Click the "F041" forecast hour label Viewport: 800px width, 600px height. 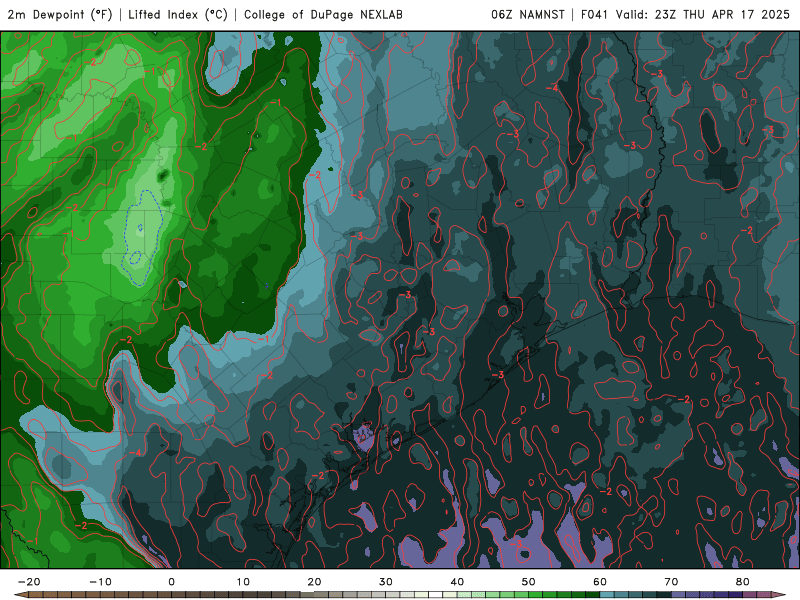(x=594, y=14)
